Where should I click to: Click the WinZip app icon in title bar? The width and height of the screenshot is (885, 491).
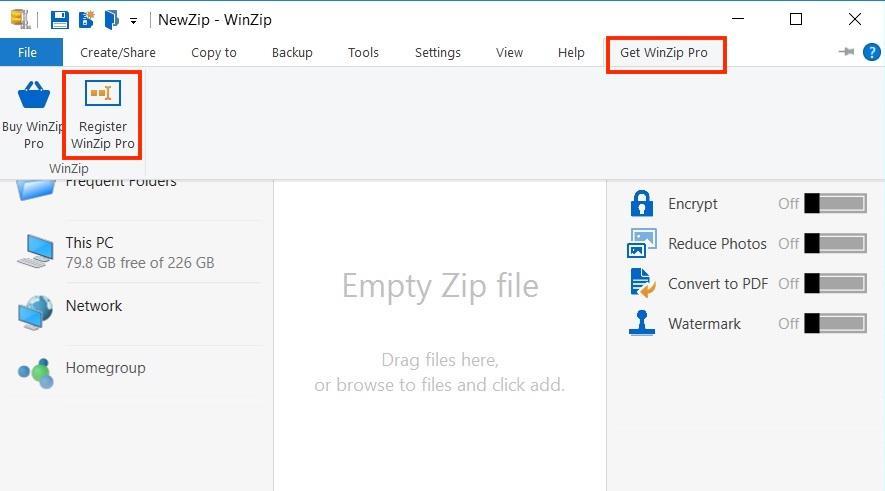click(20, 19)
